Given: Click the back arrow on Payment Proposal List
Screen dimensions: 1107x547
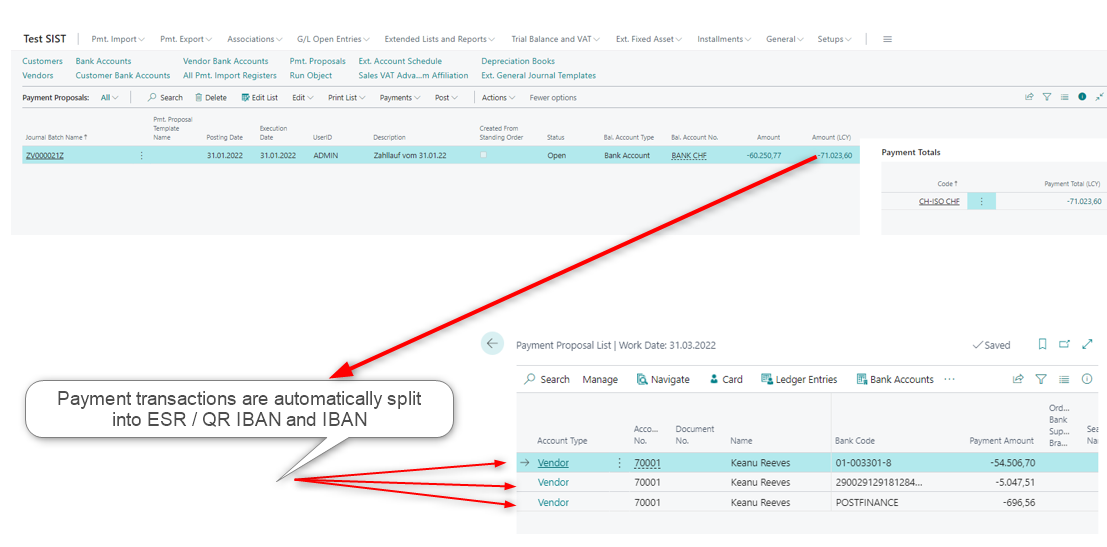Looking at the screenshot, I should (492, 344).
